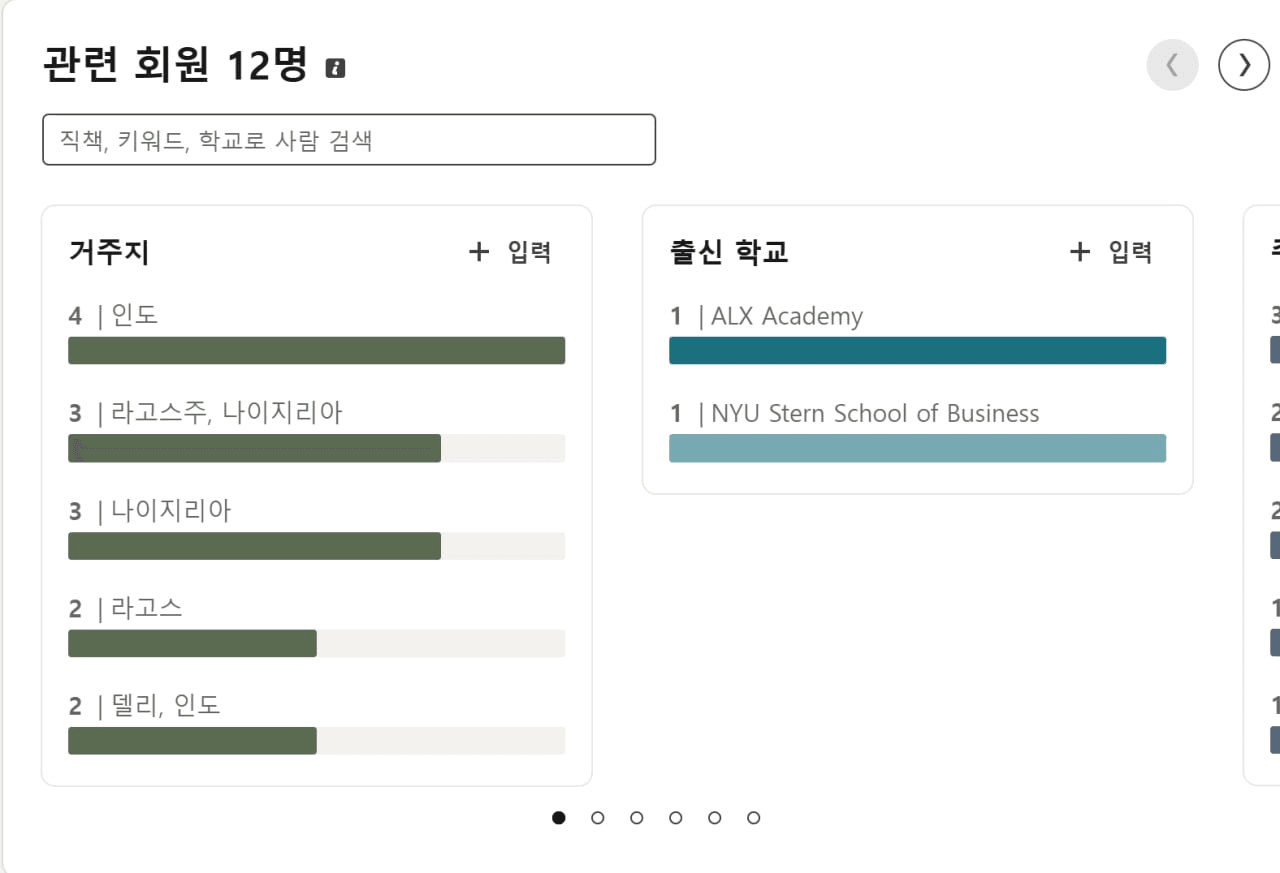Viewport: 1280px width, 873px height.
Task: Click the fifth pagination dot
Action: tap(715, 818)
